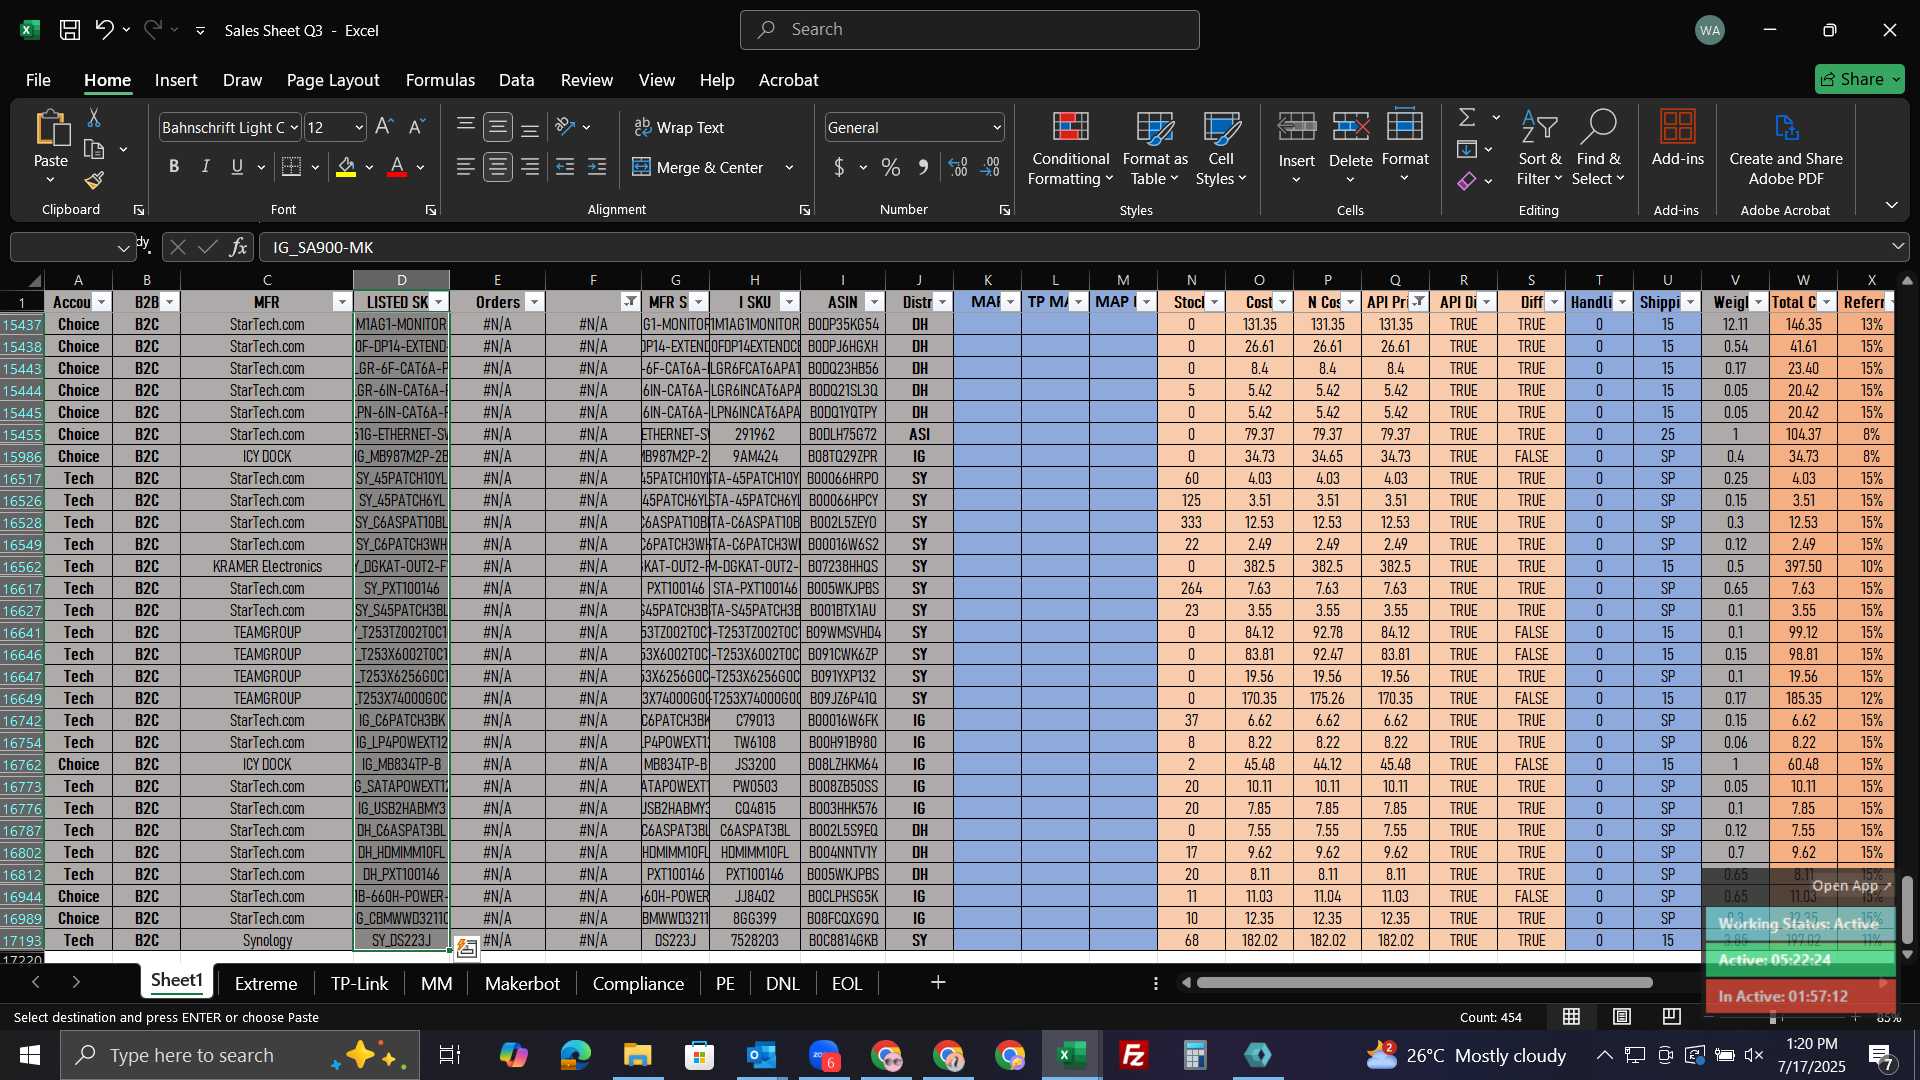Click the Delete cells button
The height and width of the screenshot is (1080, 1920).
pyautogui.click(x=1351, y=148)
